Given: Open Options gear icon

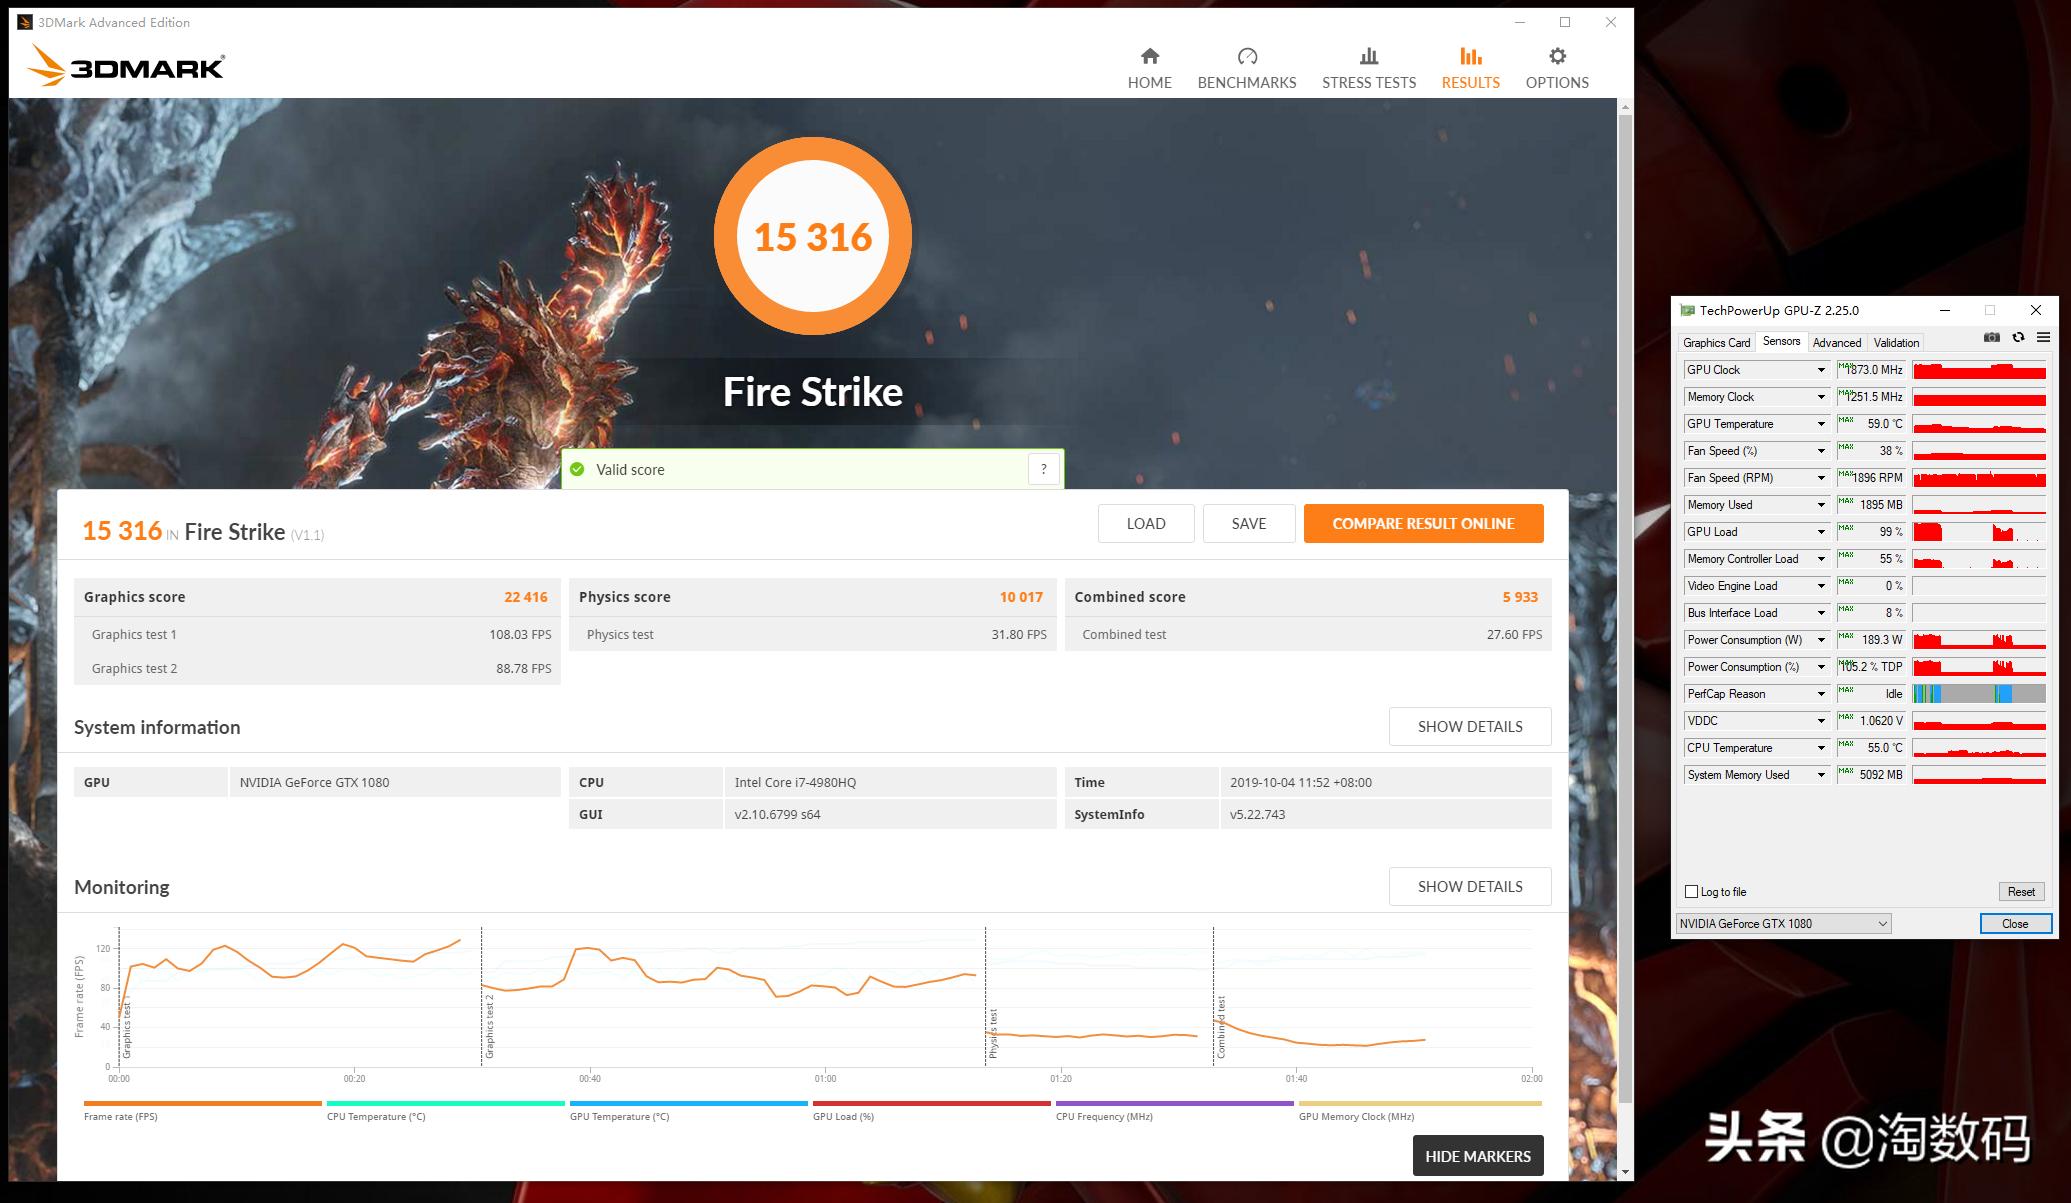Looking at the screenshot, I should pyautogui.click(x=1556, y=57).
